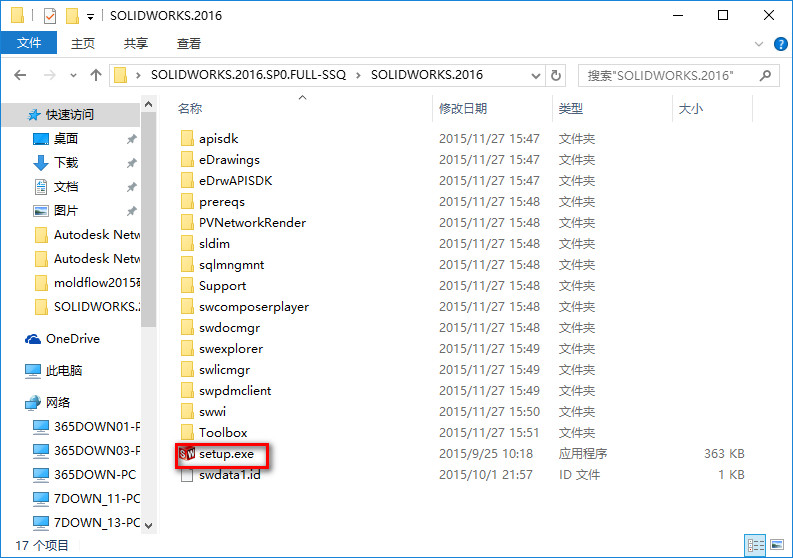
Task: Customize quick access toolbar dropdown arrow
Action: (x=91, y=17)
